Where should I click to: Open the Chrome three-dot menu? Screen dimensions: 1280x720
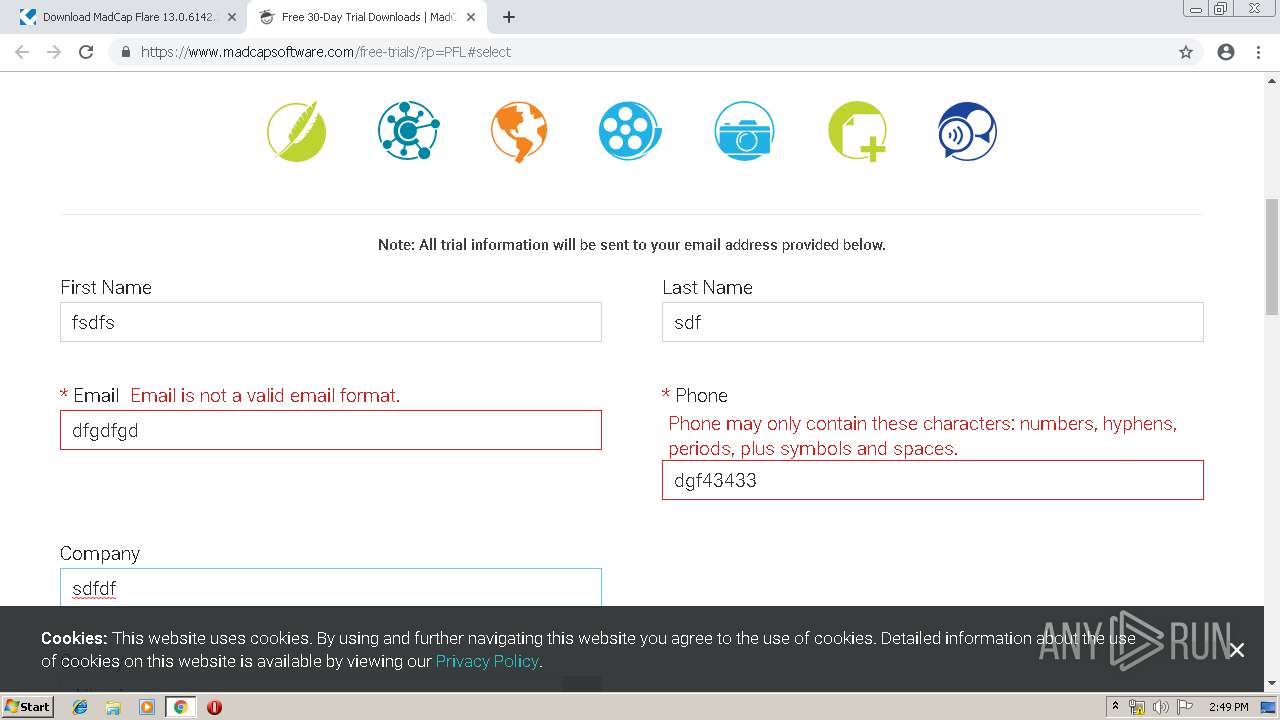(1258, 52)
